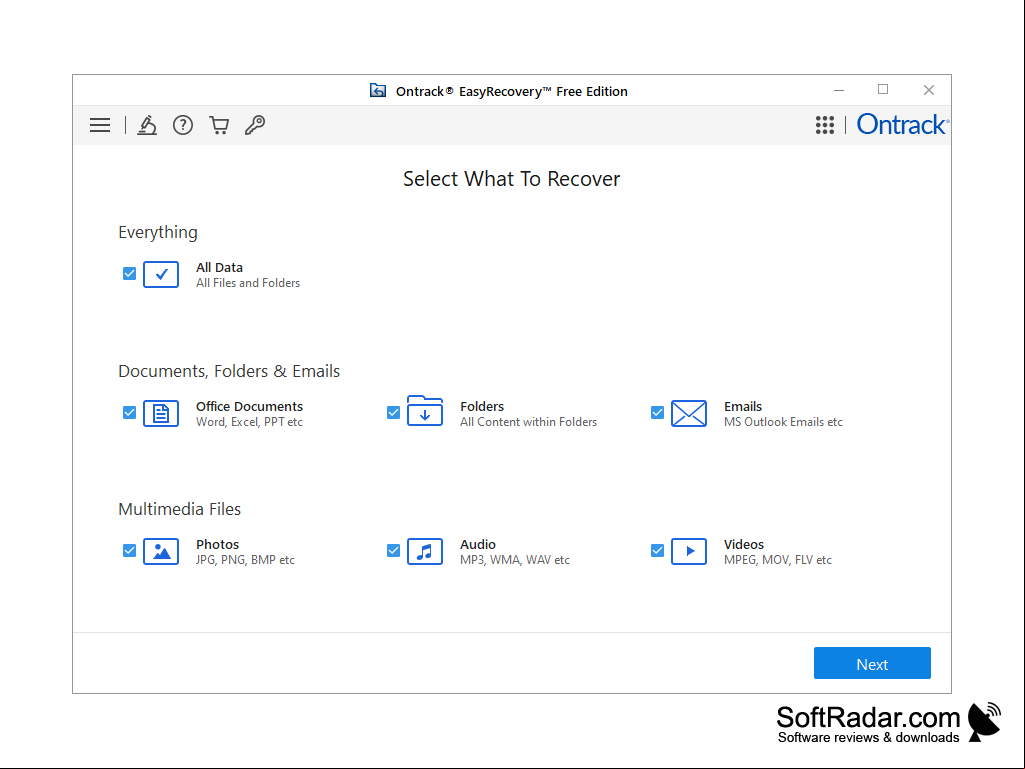Click the EasyRecovery title bar app icon
The image size is (1025, 769).
378,90
